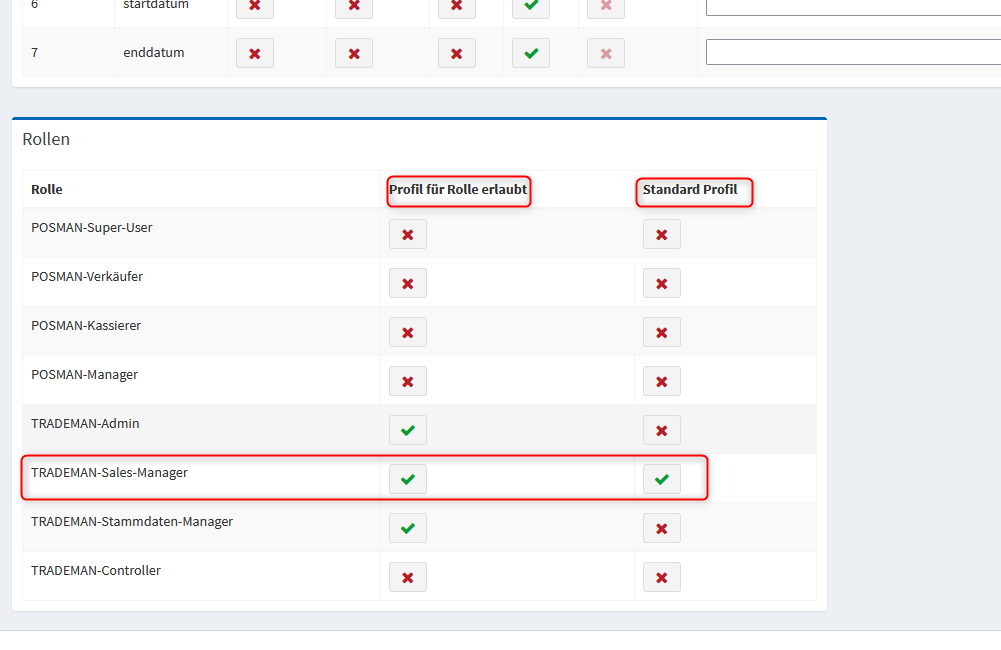Click Standard Profil X for POSMAN-Kassierer
The height and width of the screenshot is (650, 1001).
pos(661,332)
